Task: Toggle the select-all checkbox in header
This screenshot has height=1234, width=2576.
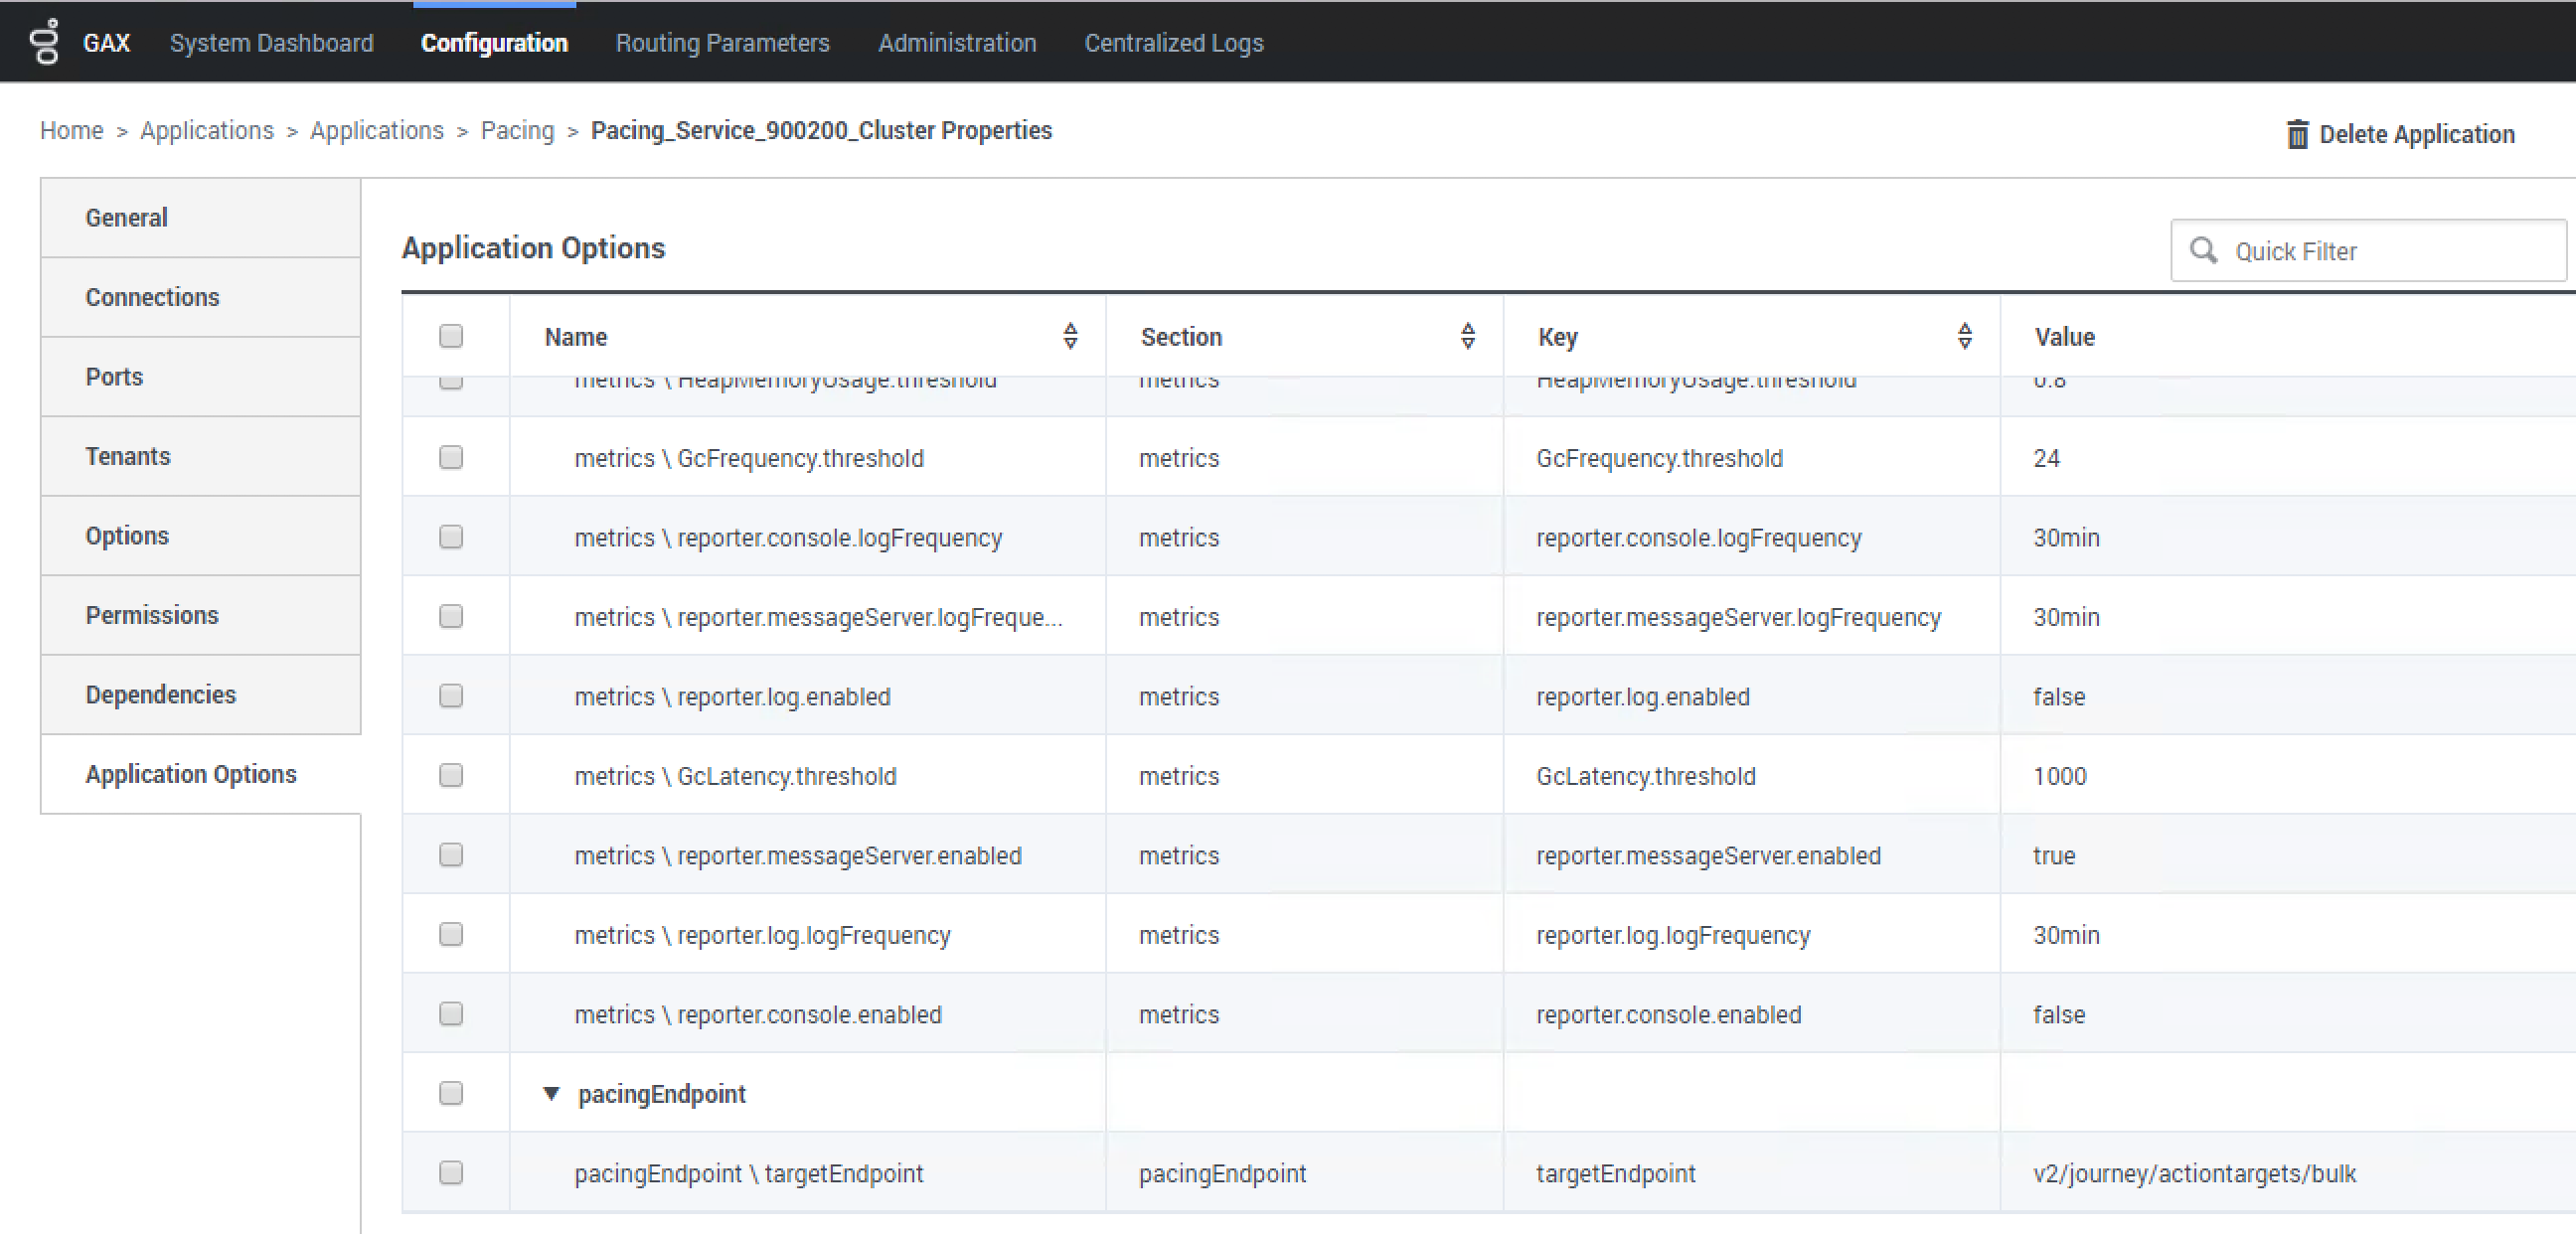Action: [451, 336]
